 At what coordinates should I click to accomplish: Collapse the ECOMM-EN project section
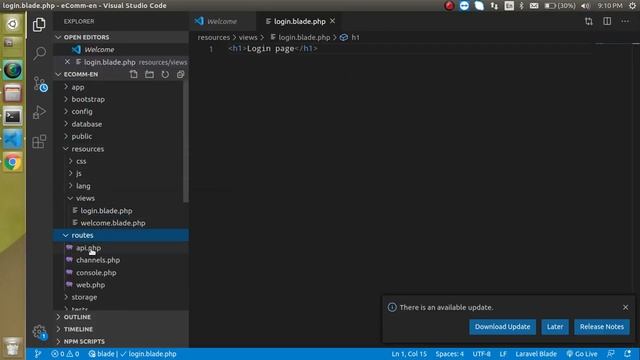click(x=80, y=74)
